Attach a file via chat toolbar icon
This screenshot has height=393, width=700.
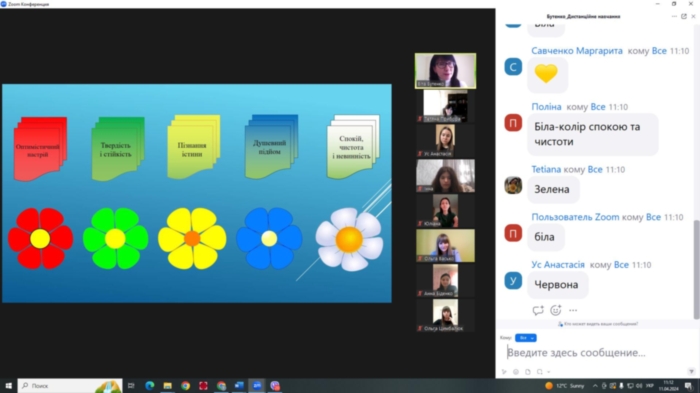[x=528, y=372]
